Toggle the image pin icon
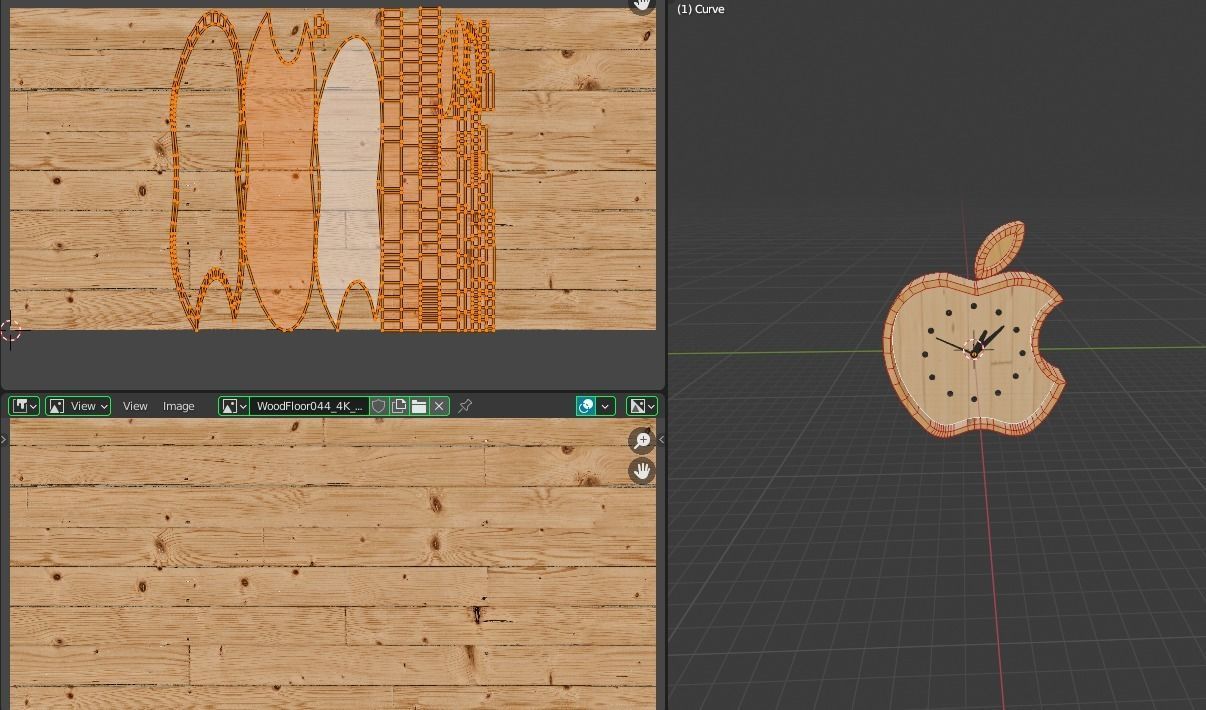1206x710 pixels. [x=465, y=406]
